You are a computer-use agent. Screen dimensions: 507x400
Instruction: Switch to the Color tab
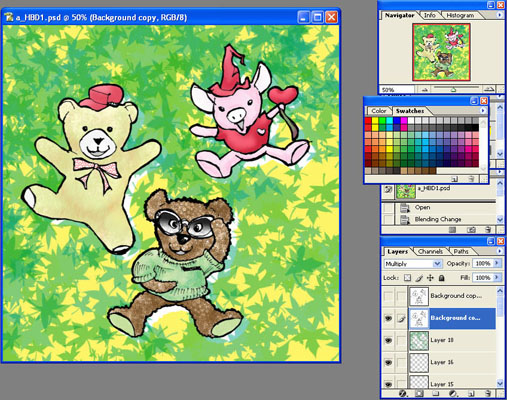[x=379, y=111]
